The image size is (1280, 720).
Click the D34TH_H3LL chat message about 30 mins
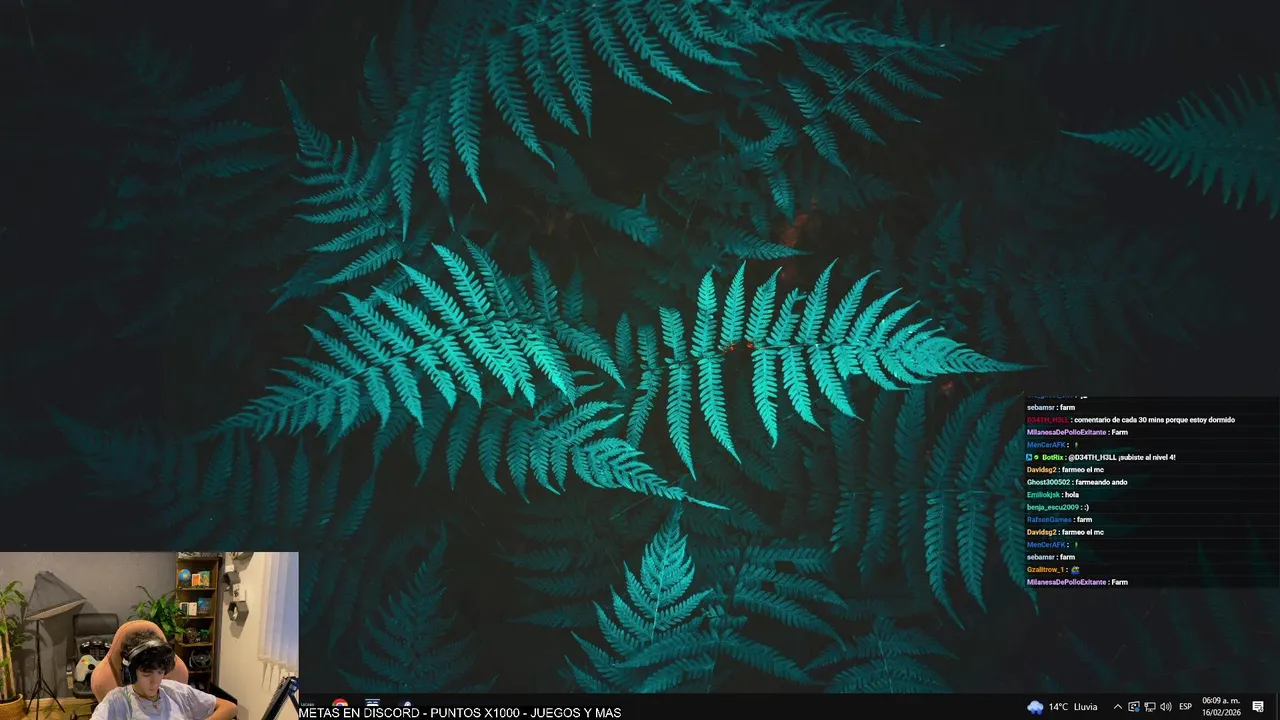coord(1130,420)
